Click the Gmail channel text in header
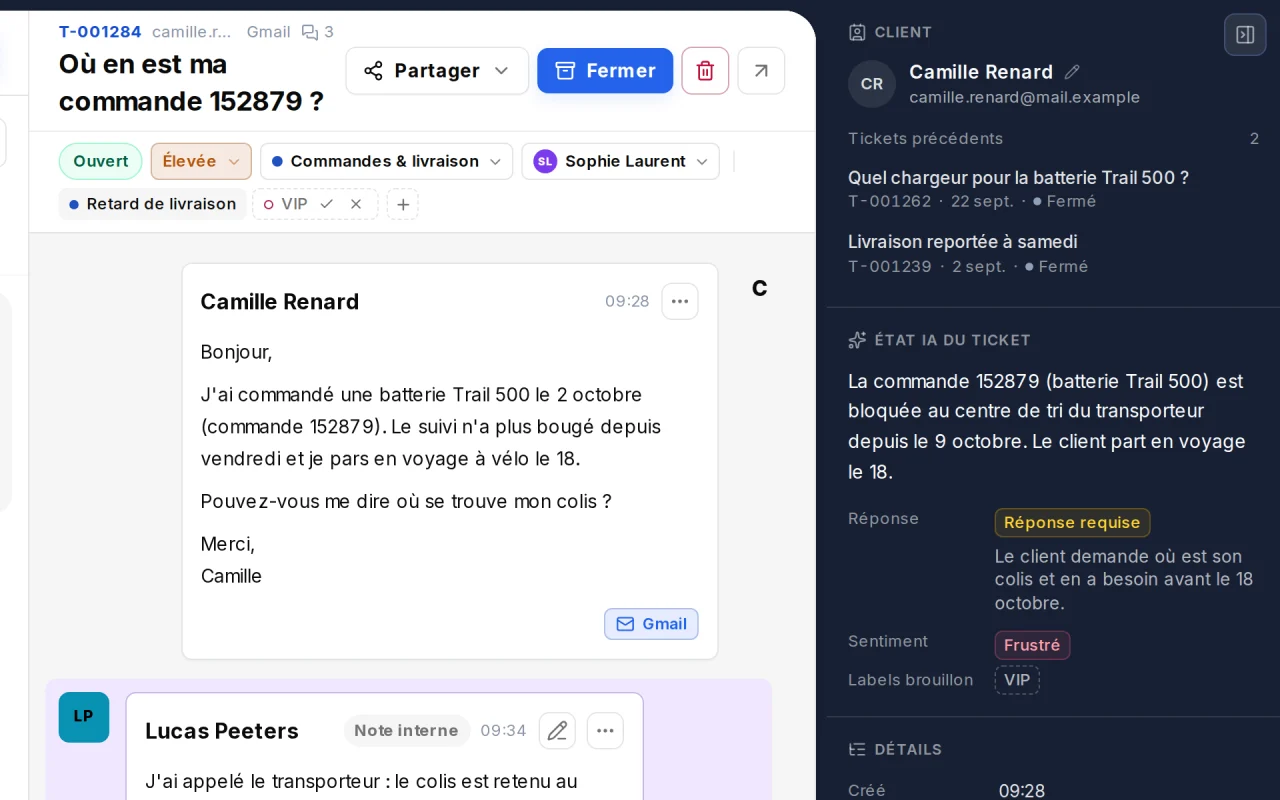 pos(268,32)
